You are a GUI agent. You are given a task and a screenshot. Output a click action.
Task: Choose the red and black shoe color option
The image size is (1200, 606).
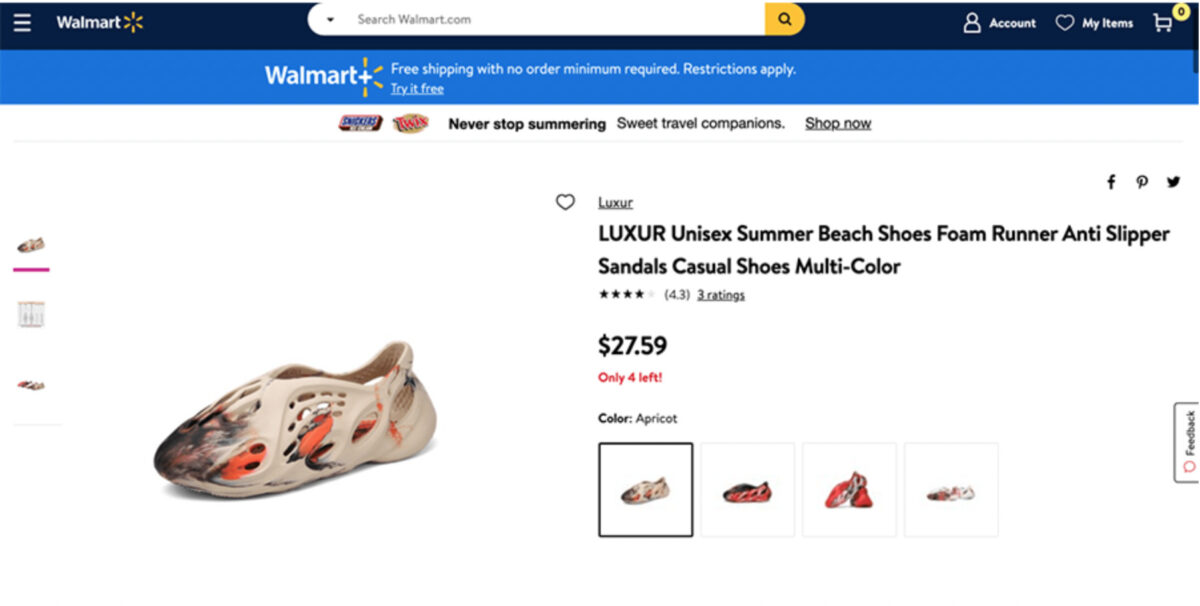[748, 490]
